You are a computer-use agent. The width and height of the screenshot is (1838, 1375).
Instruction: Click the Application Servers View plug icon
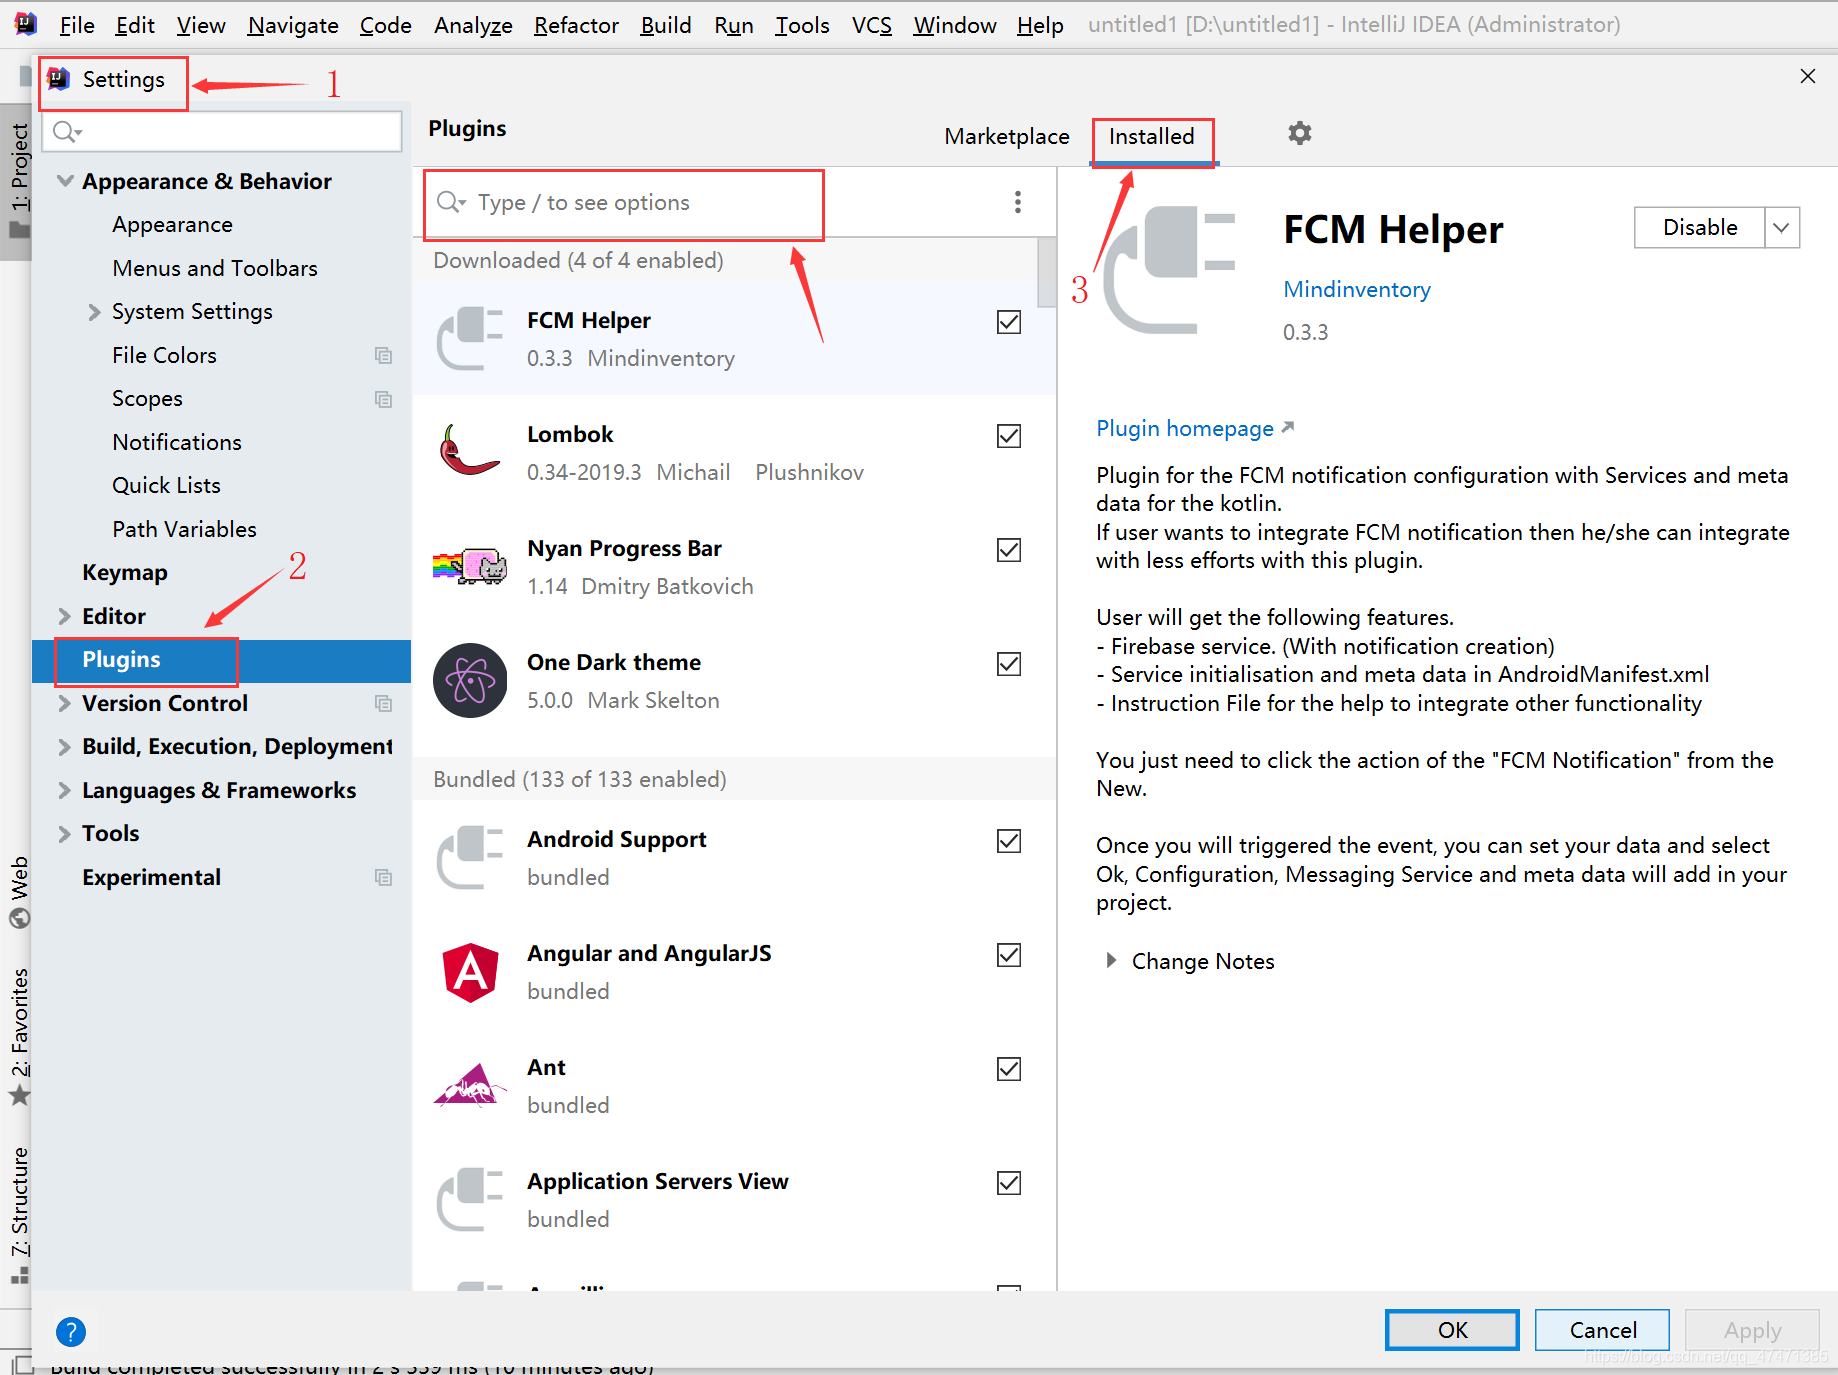click(470, 1199)
